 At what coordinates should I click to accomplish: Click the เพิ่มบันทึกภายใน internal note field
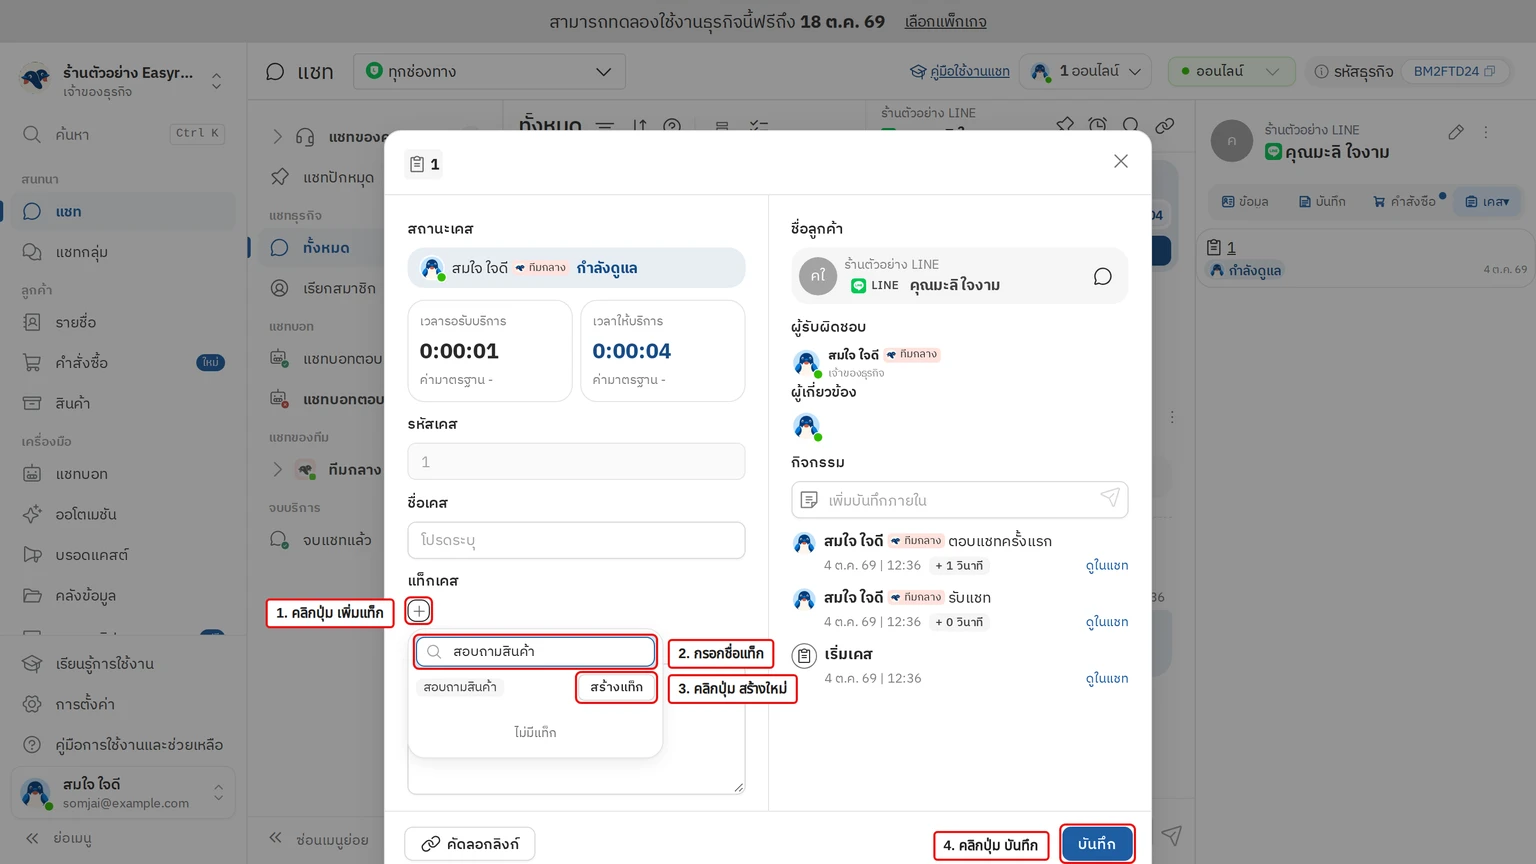pos(960,500)
